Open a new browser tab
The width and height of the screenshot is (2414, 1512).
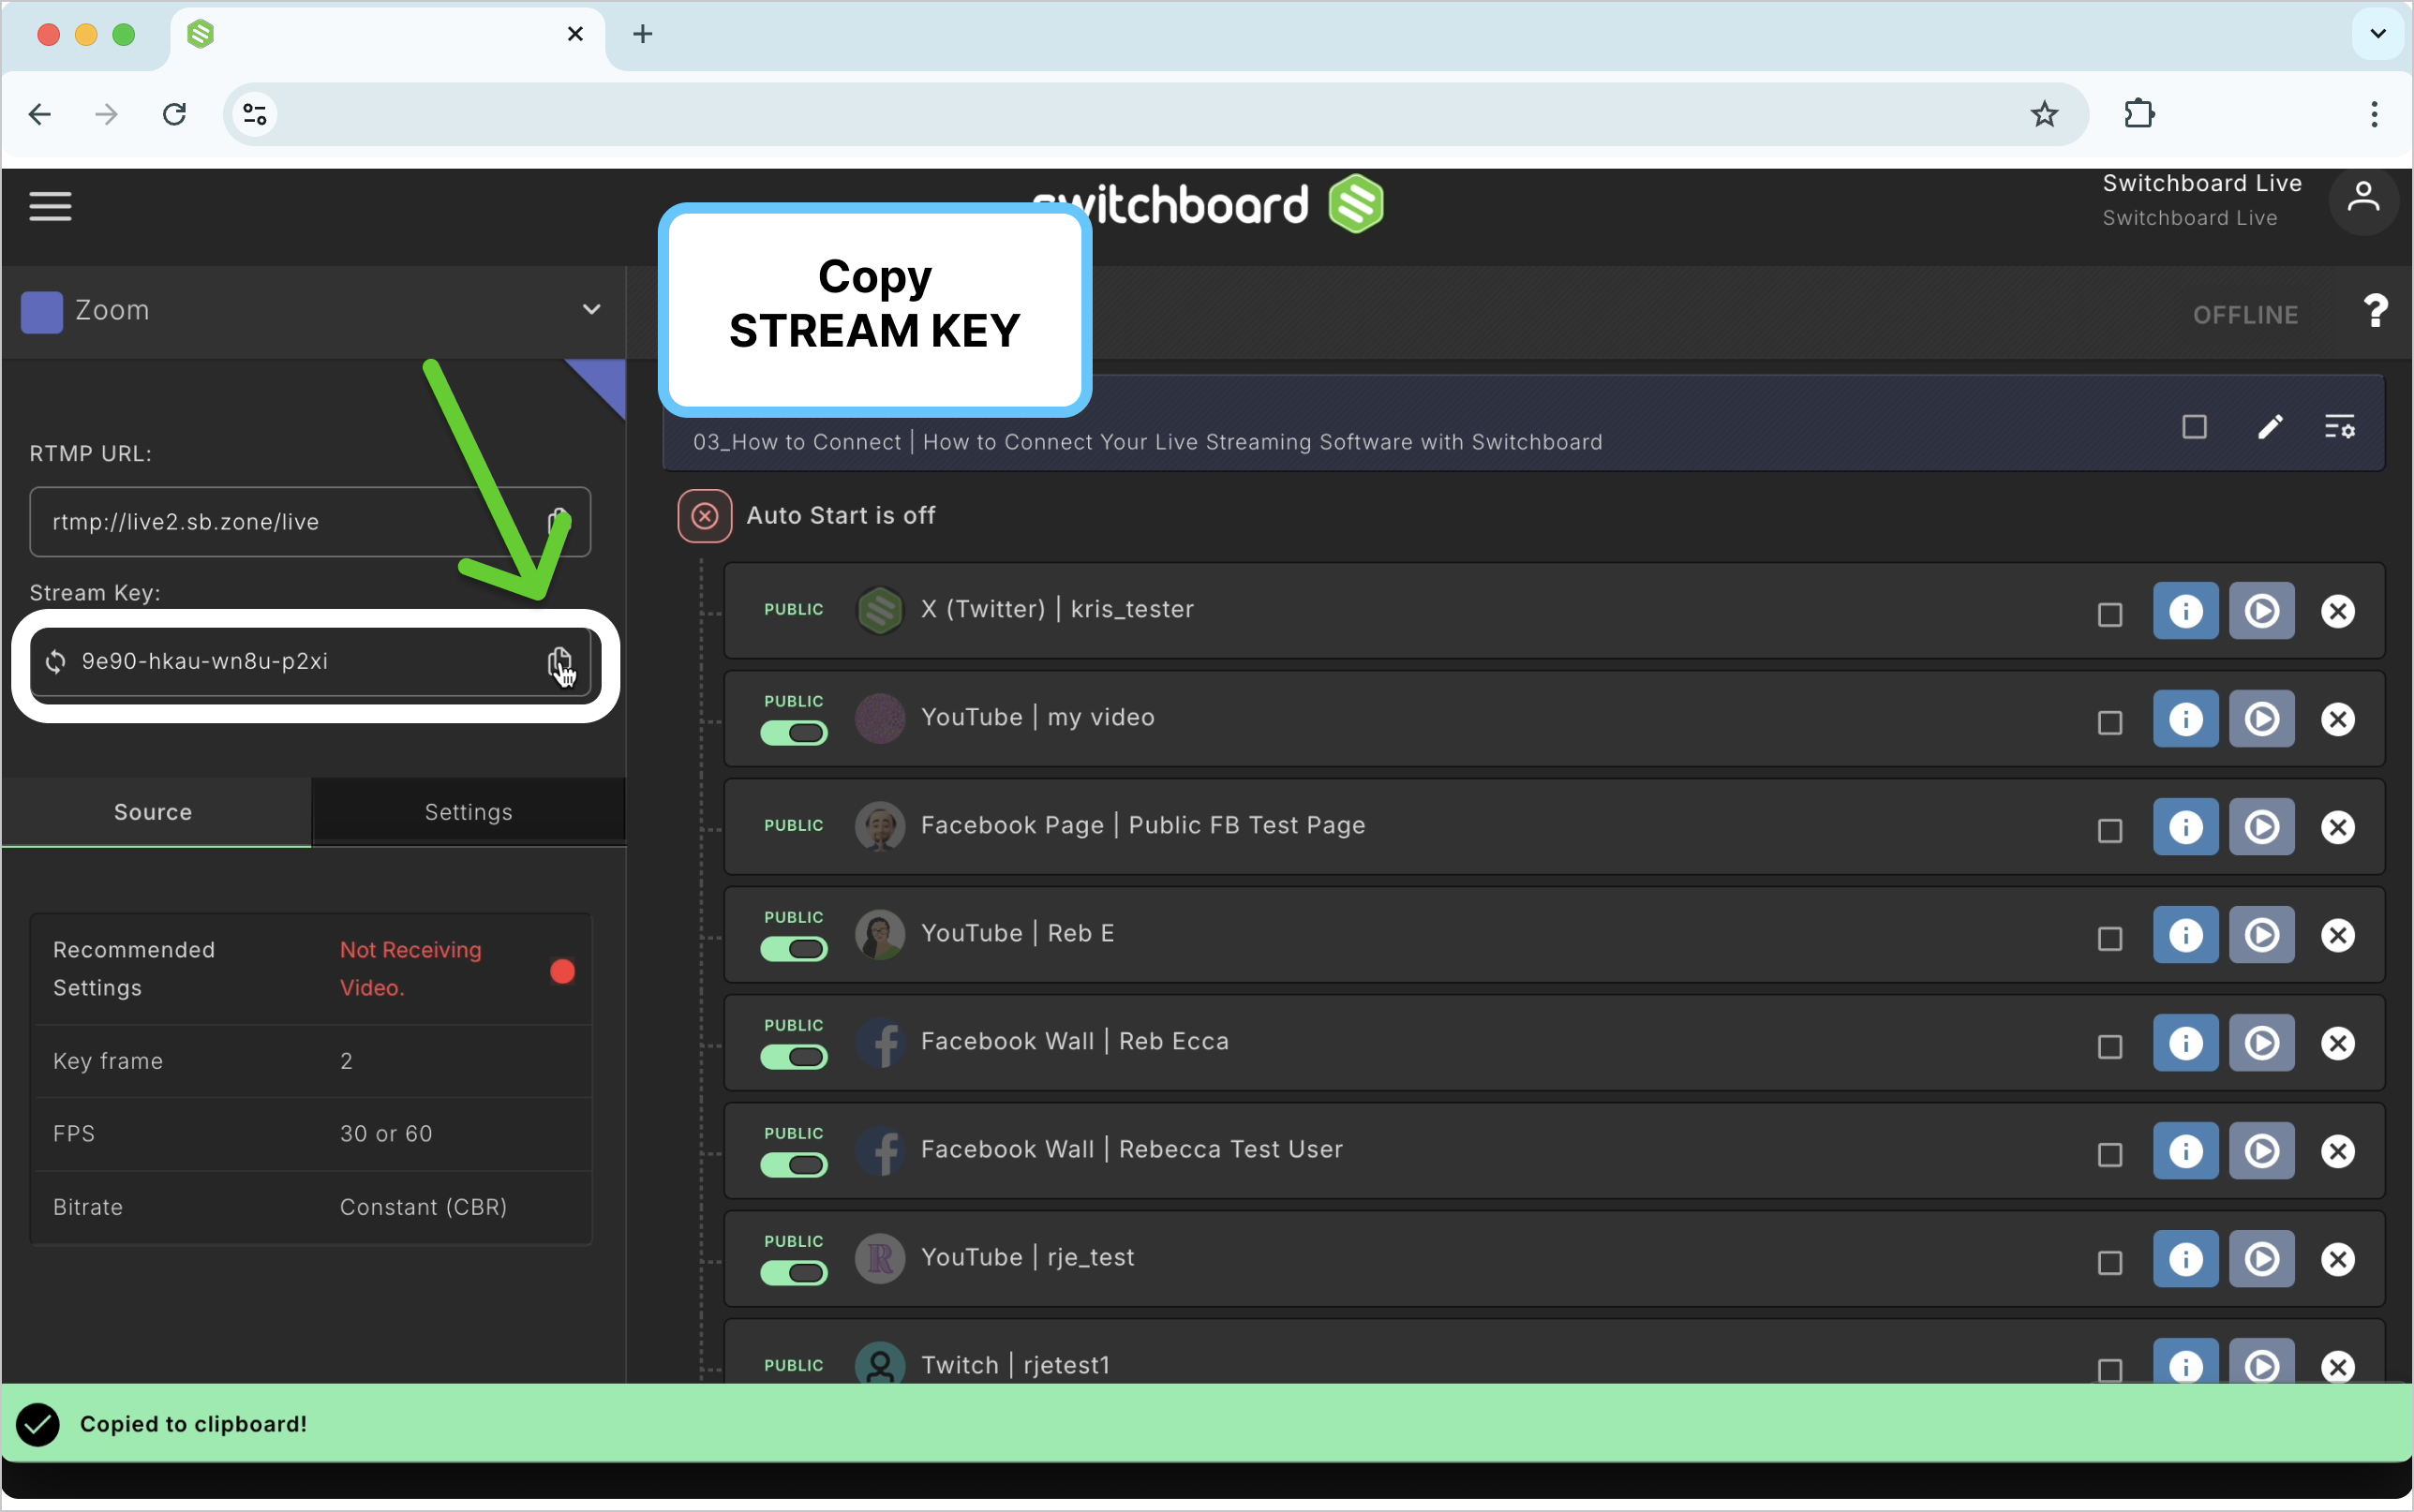pos(643,34)
